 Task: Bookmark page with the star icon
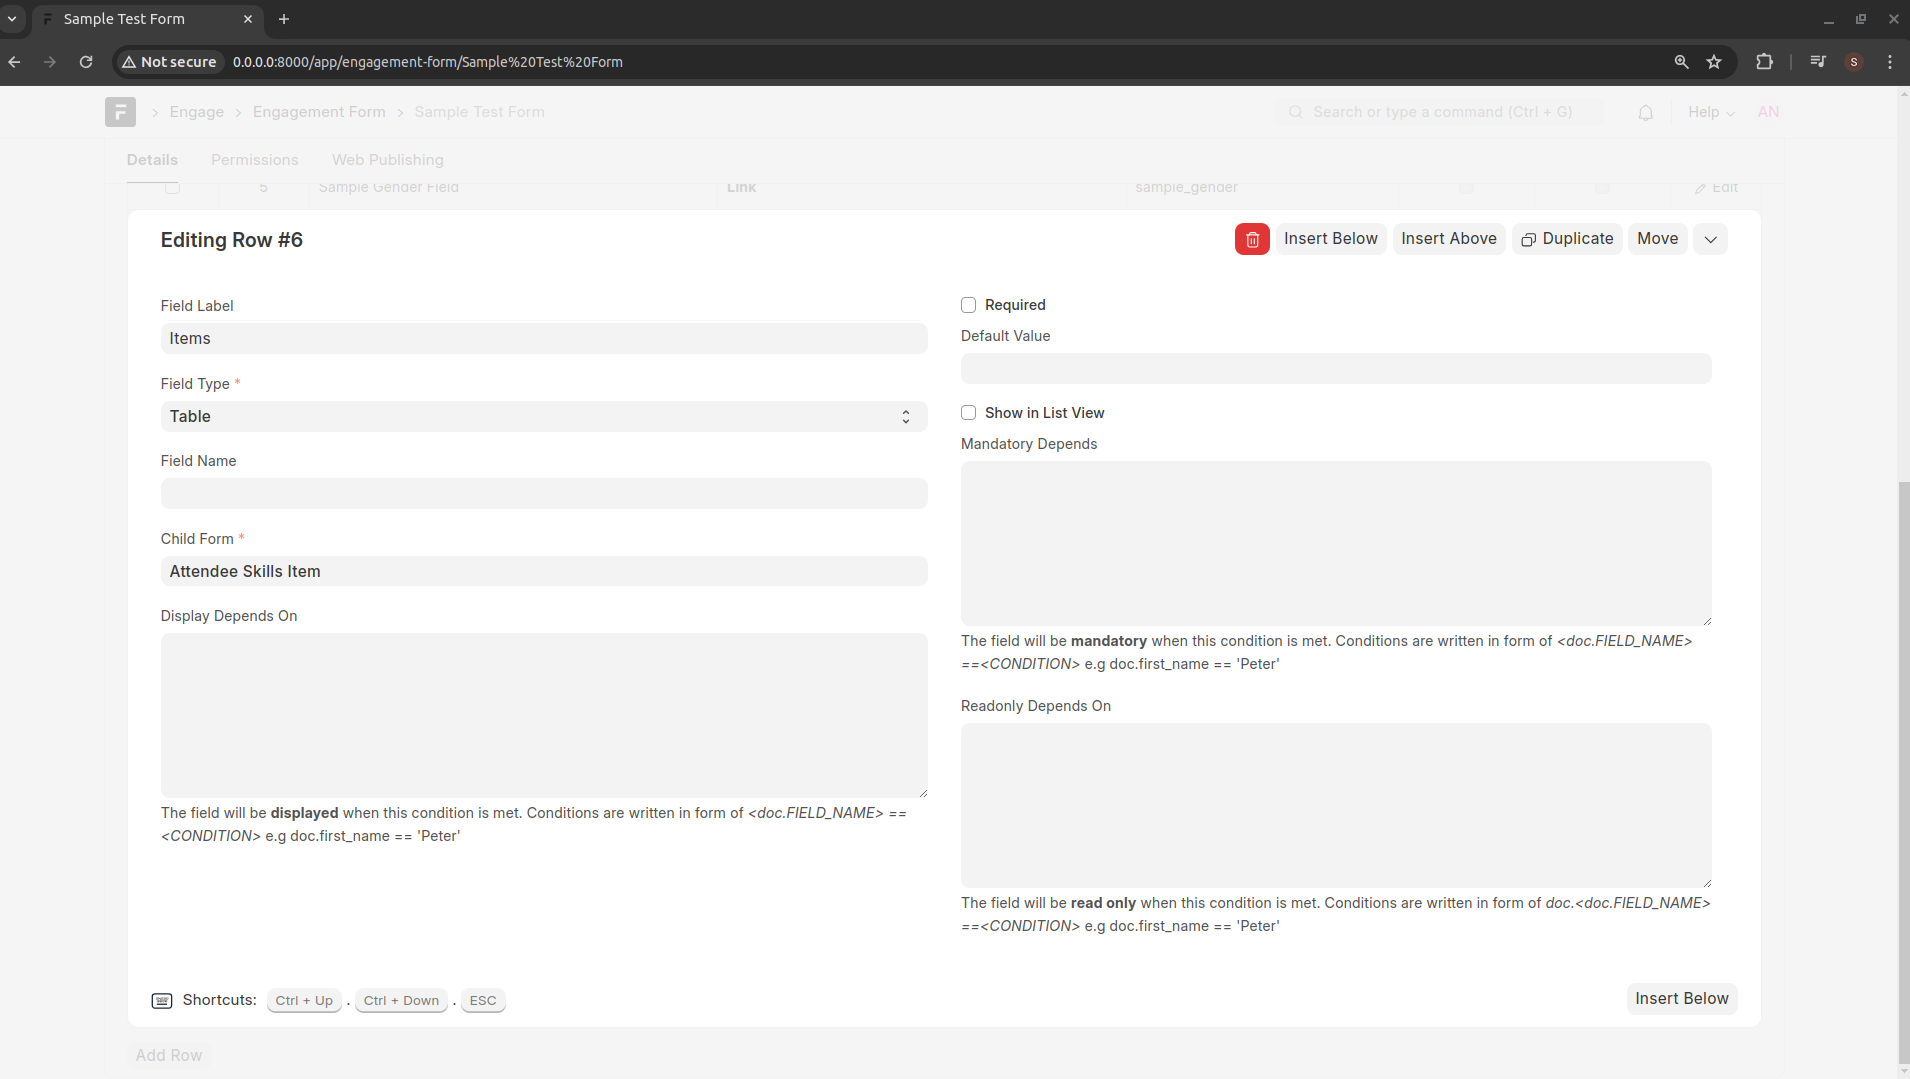coord(1714,62)
